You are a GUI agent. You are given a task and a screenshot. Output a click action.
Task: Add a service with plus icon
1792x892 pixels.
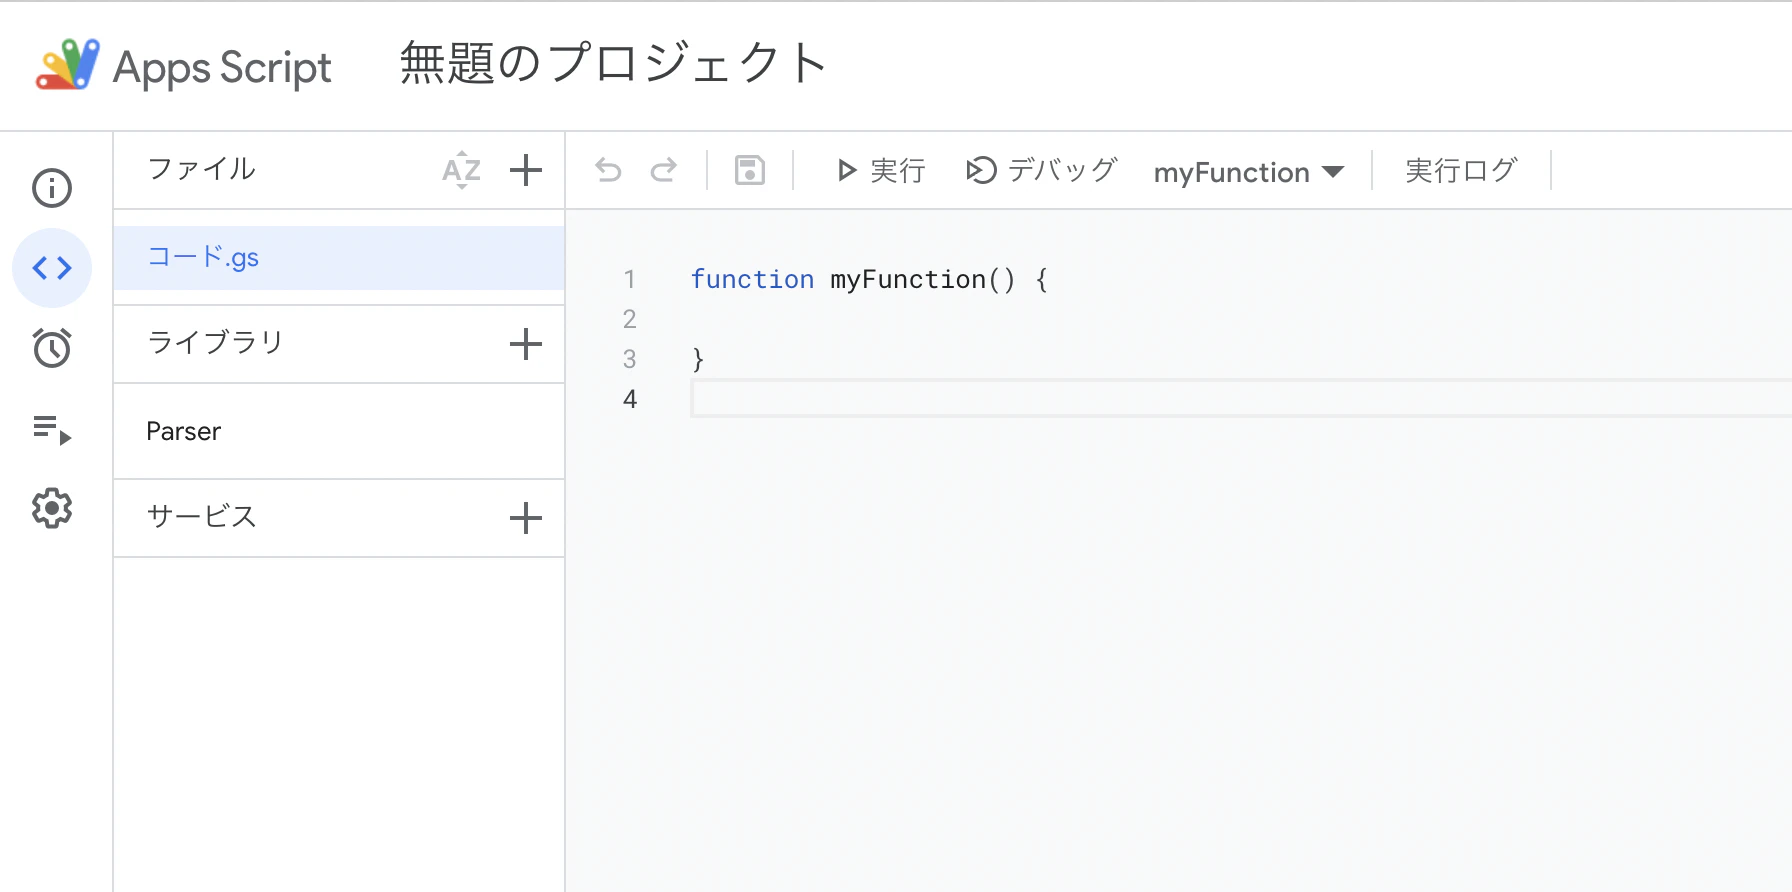click(x=526, y=518)
